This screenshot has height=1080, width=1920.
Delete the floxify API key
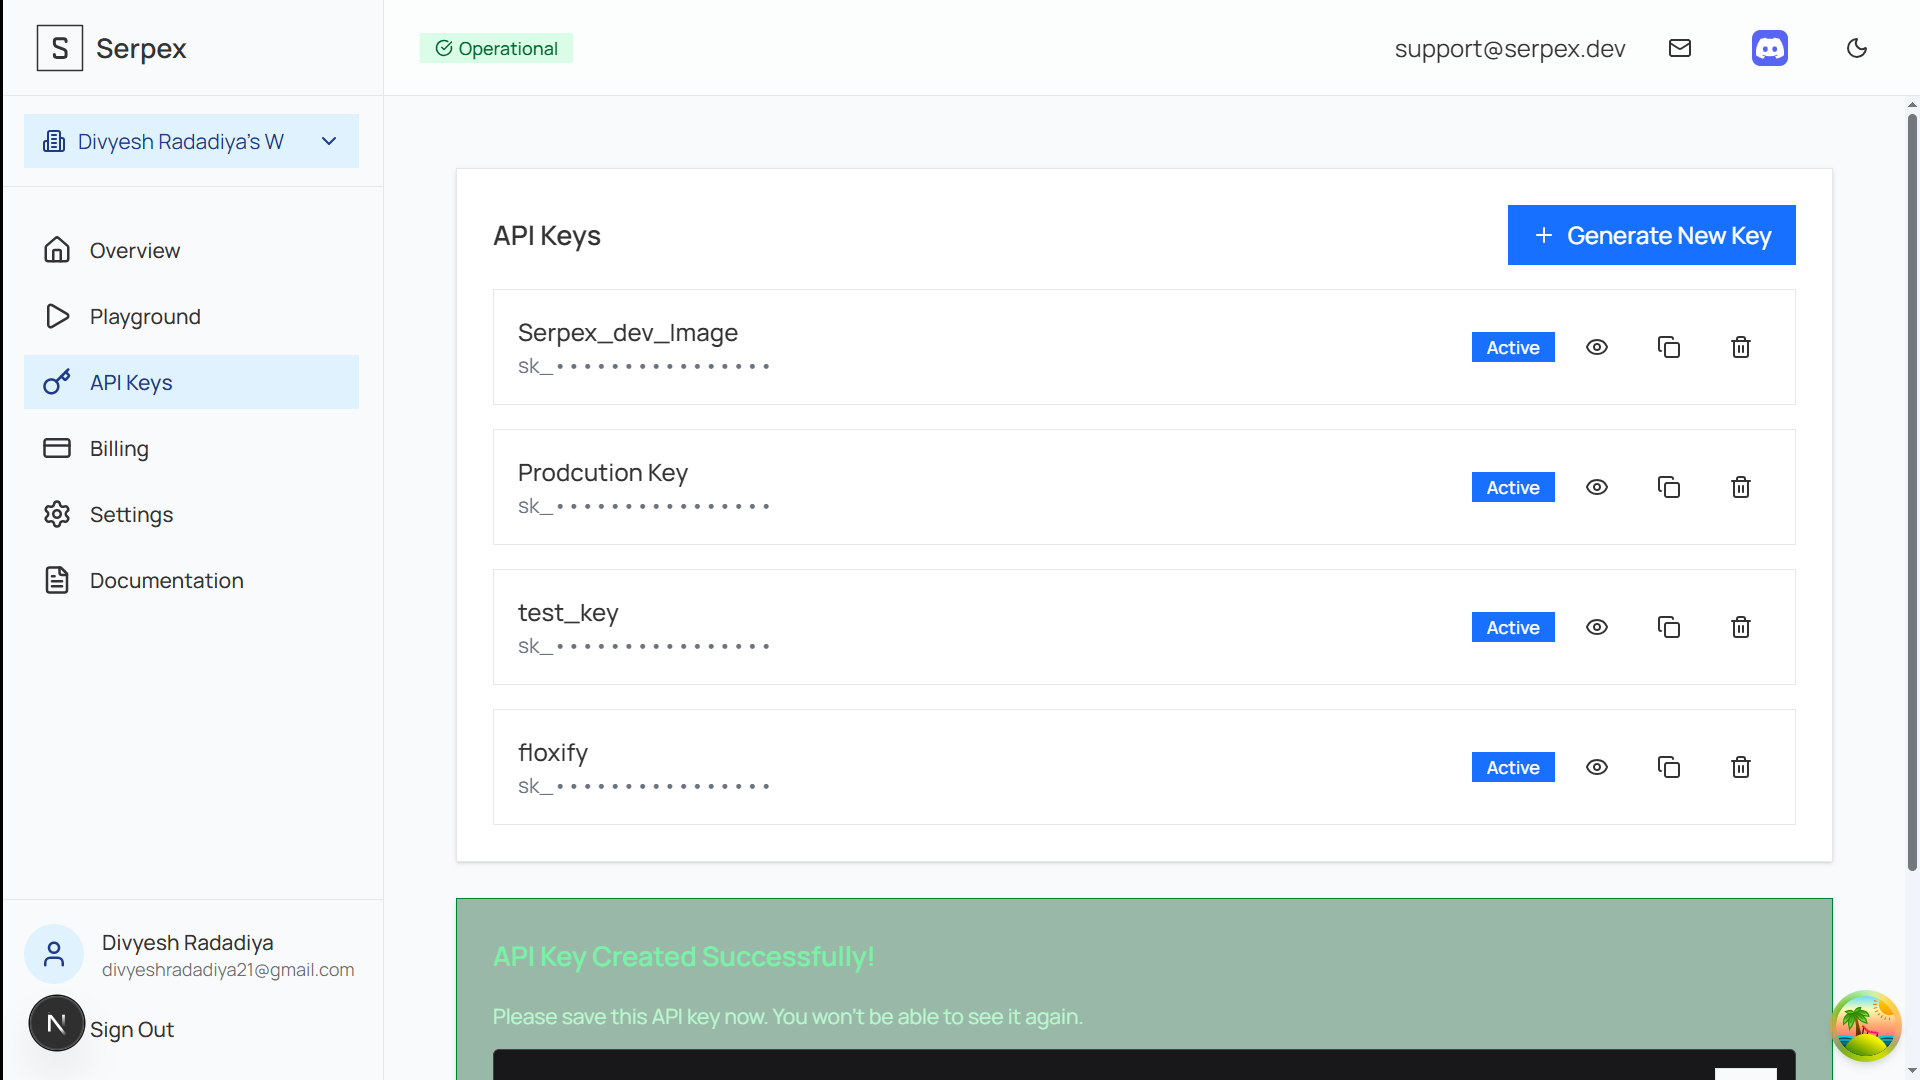pyautogui.click(x=1740, y=767)
